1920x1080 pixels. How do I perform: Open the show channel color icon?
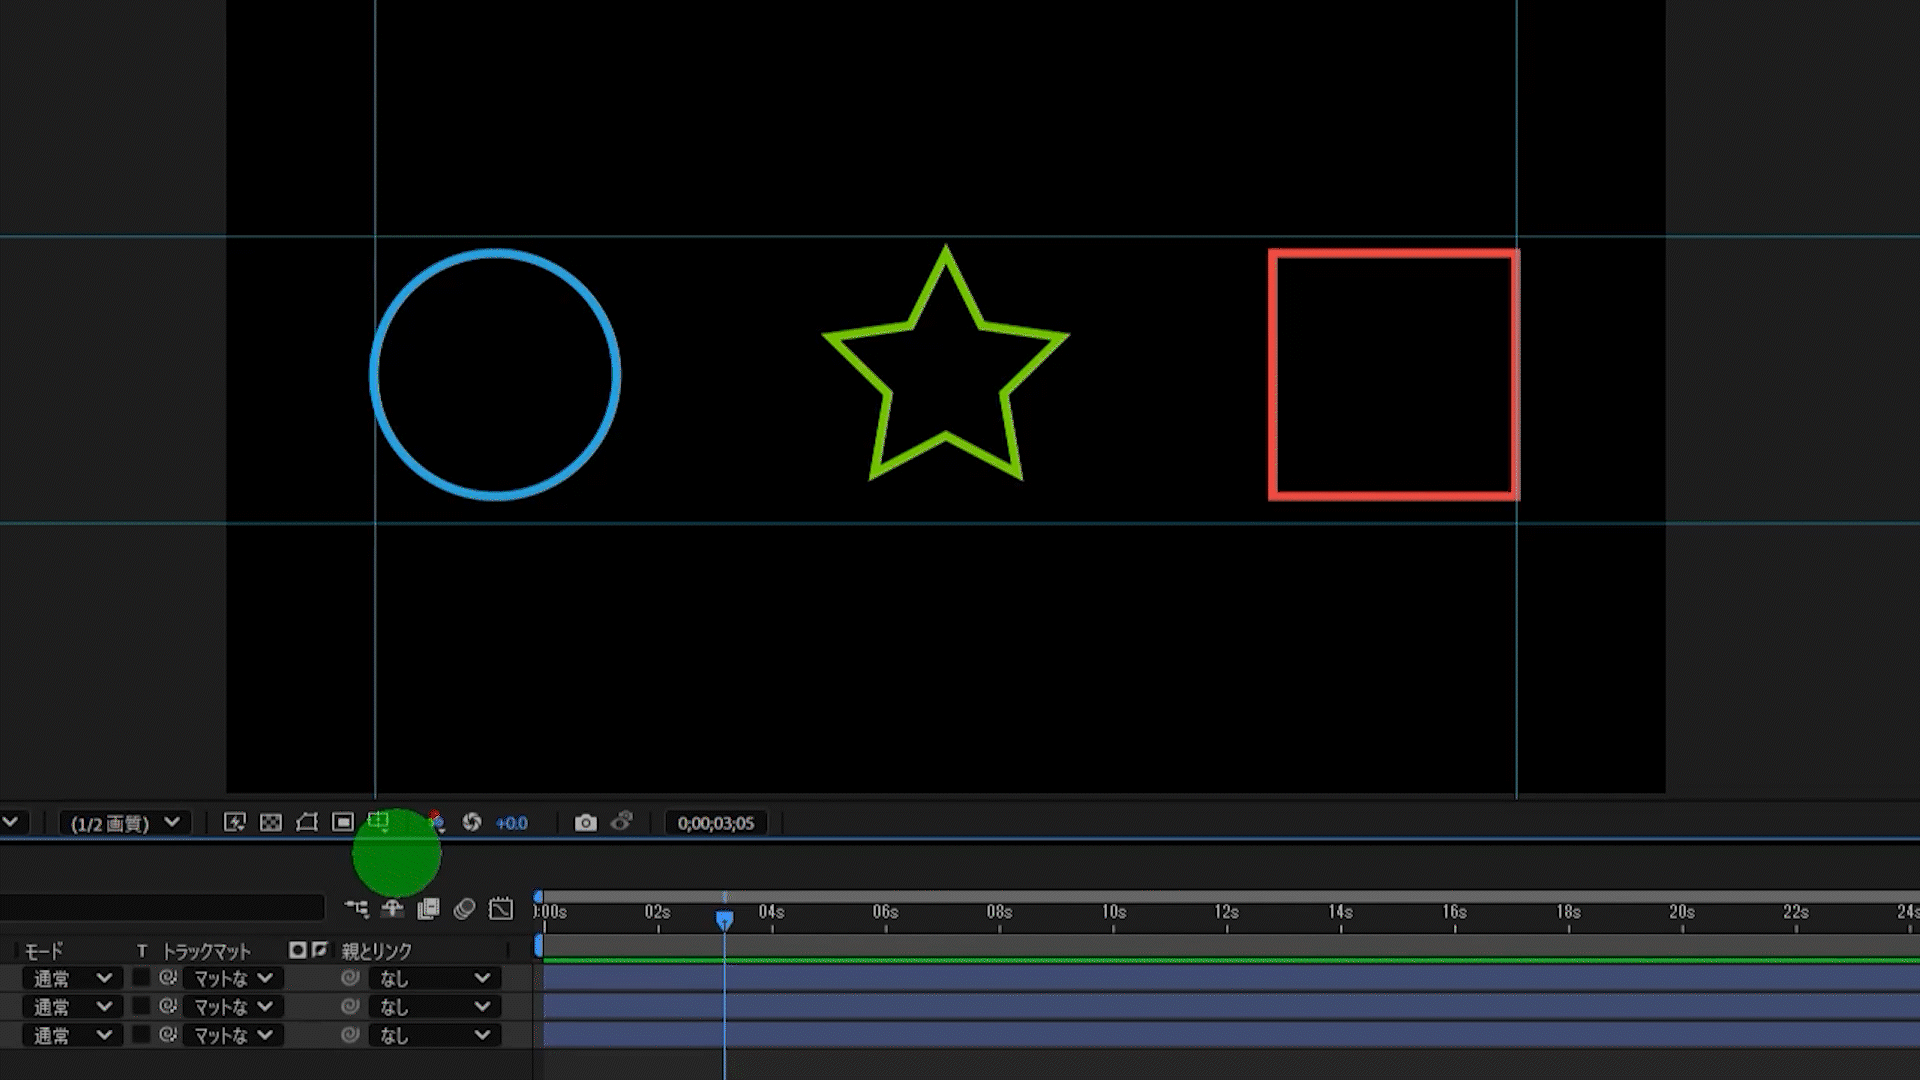[436, 822]
